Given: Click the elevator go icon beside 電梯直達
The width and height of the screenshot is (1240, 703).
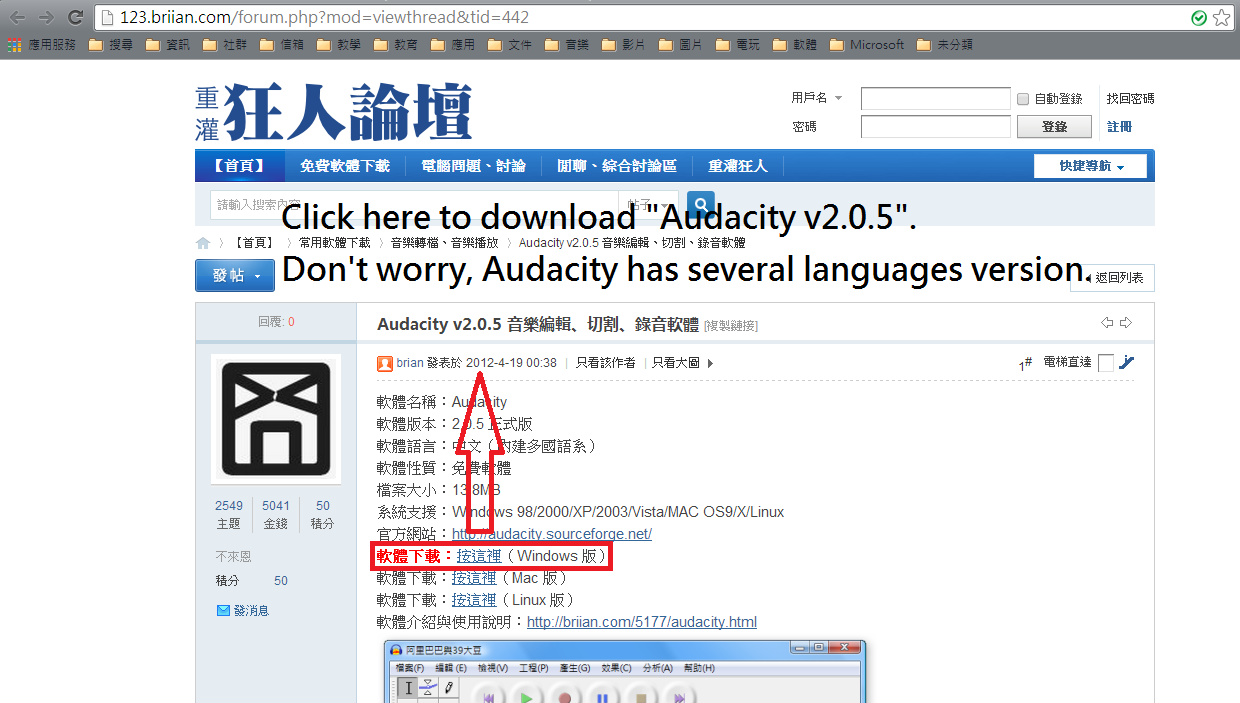Looking at the screenshot, I should coord(1126,362).
